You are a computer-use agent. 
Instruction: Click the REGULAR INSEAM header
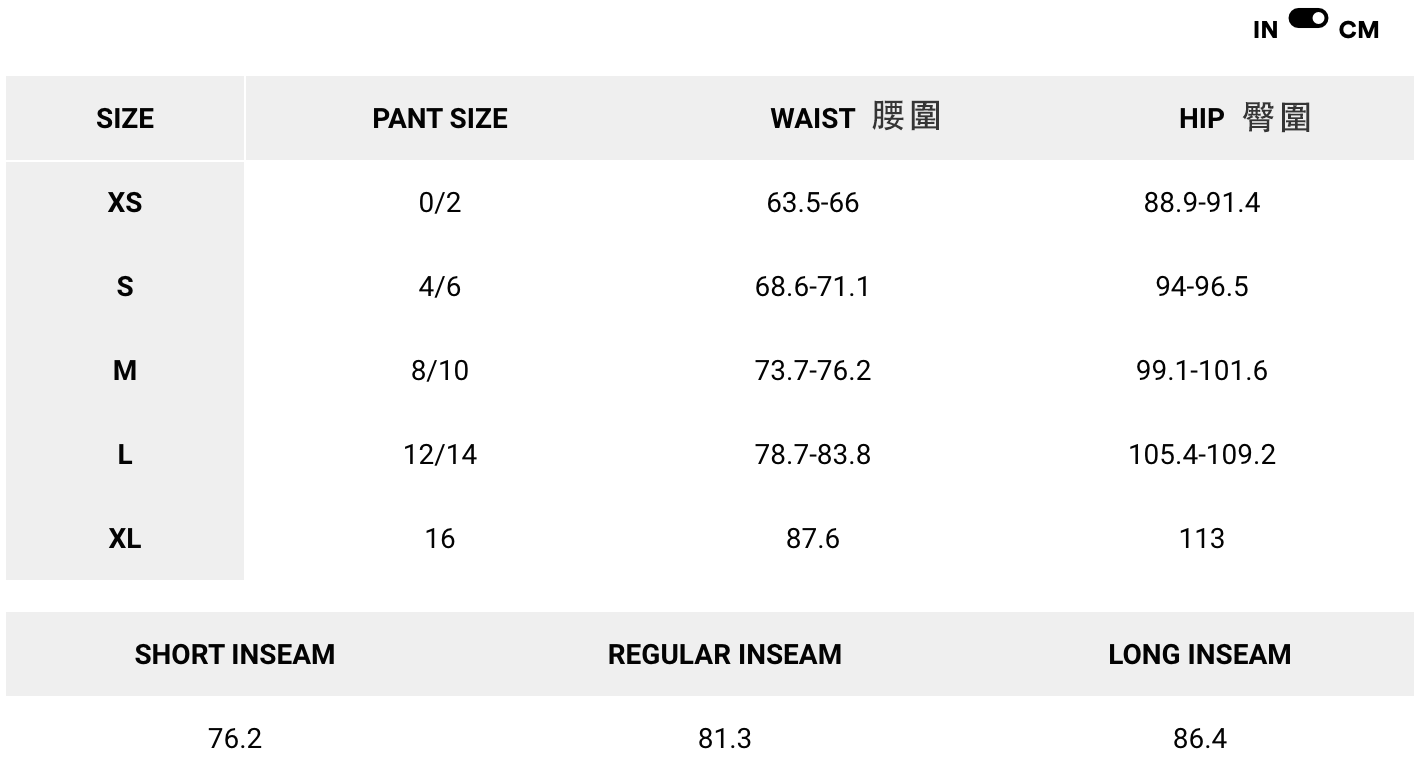click(725, 654)
